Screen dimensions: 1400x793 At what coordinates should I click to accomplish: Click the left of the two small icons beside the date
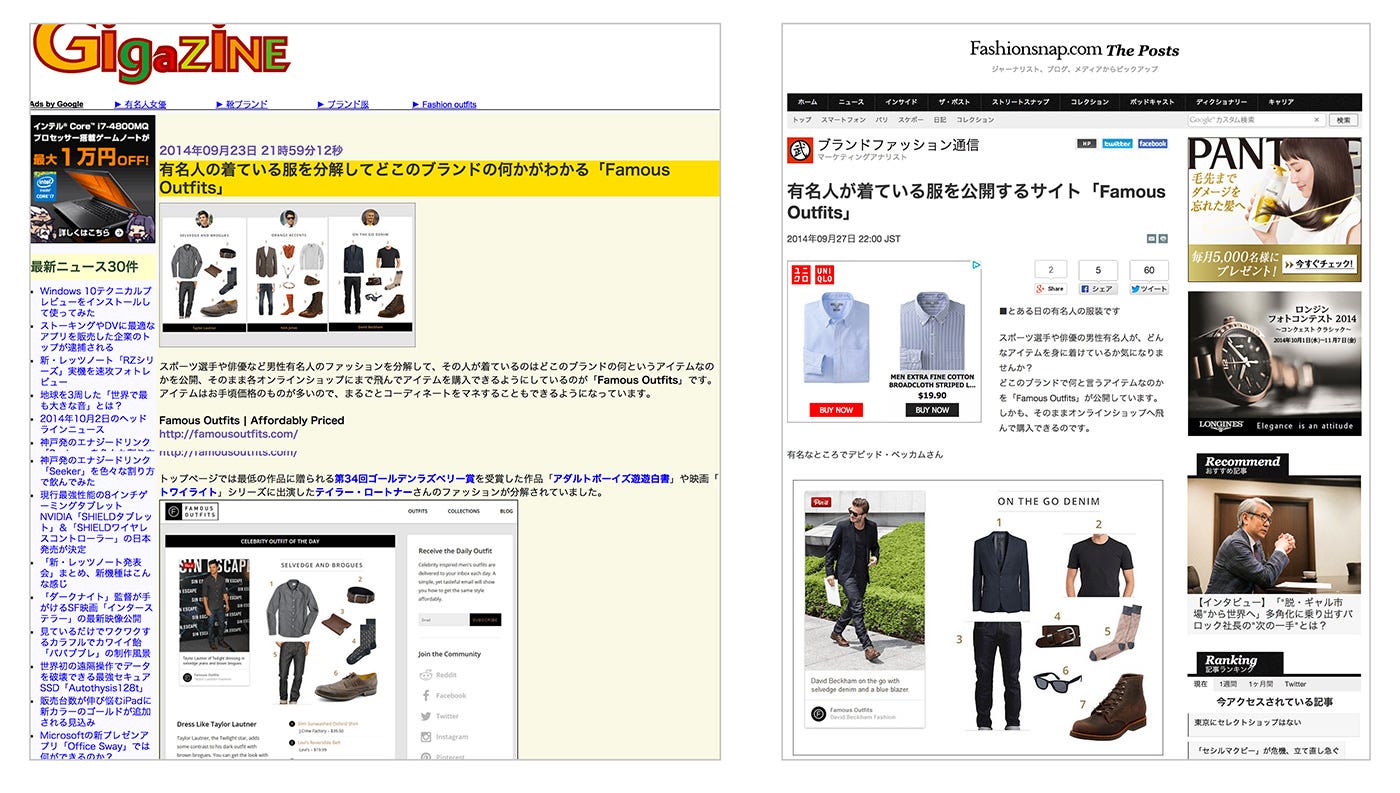pyautogui.click(x=1151, y=239)
